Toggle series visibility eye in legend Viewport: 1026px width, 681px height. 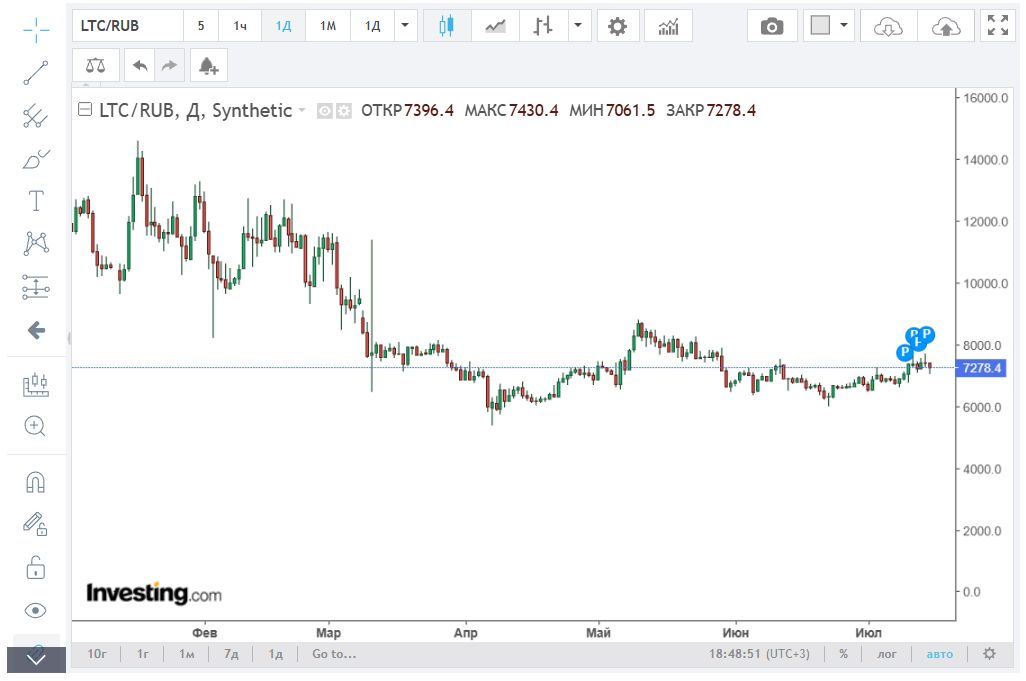pos(324,111)
